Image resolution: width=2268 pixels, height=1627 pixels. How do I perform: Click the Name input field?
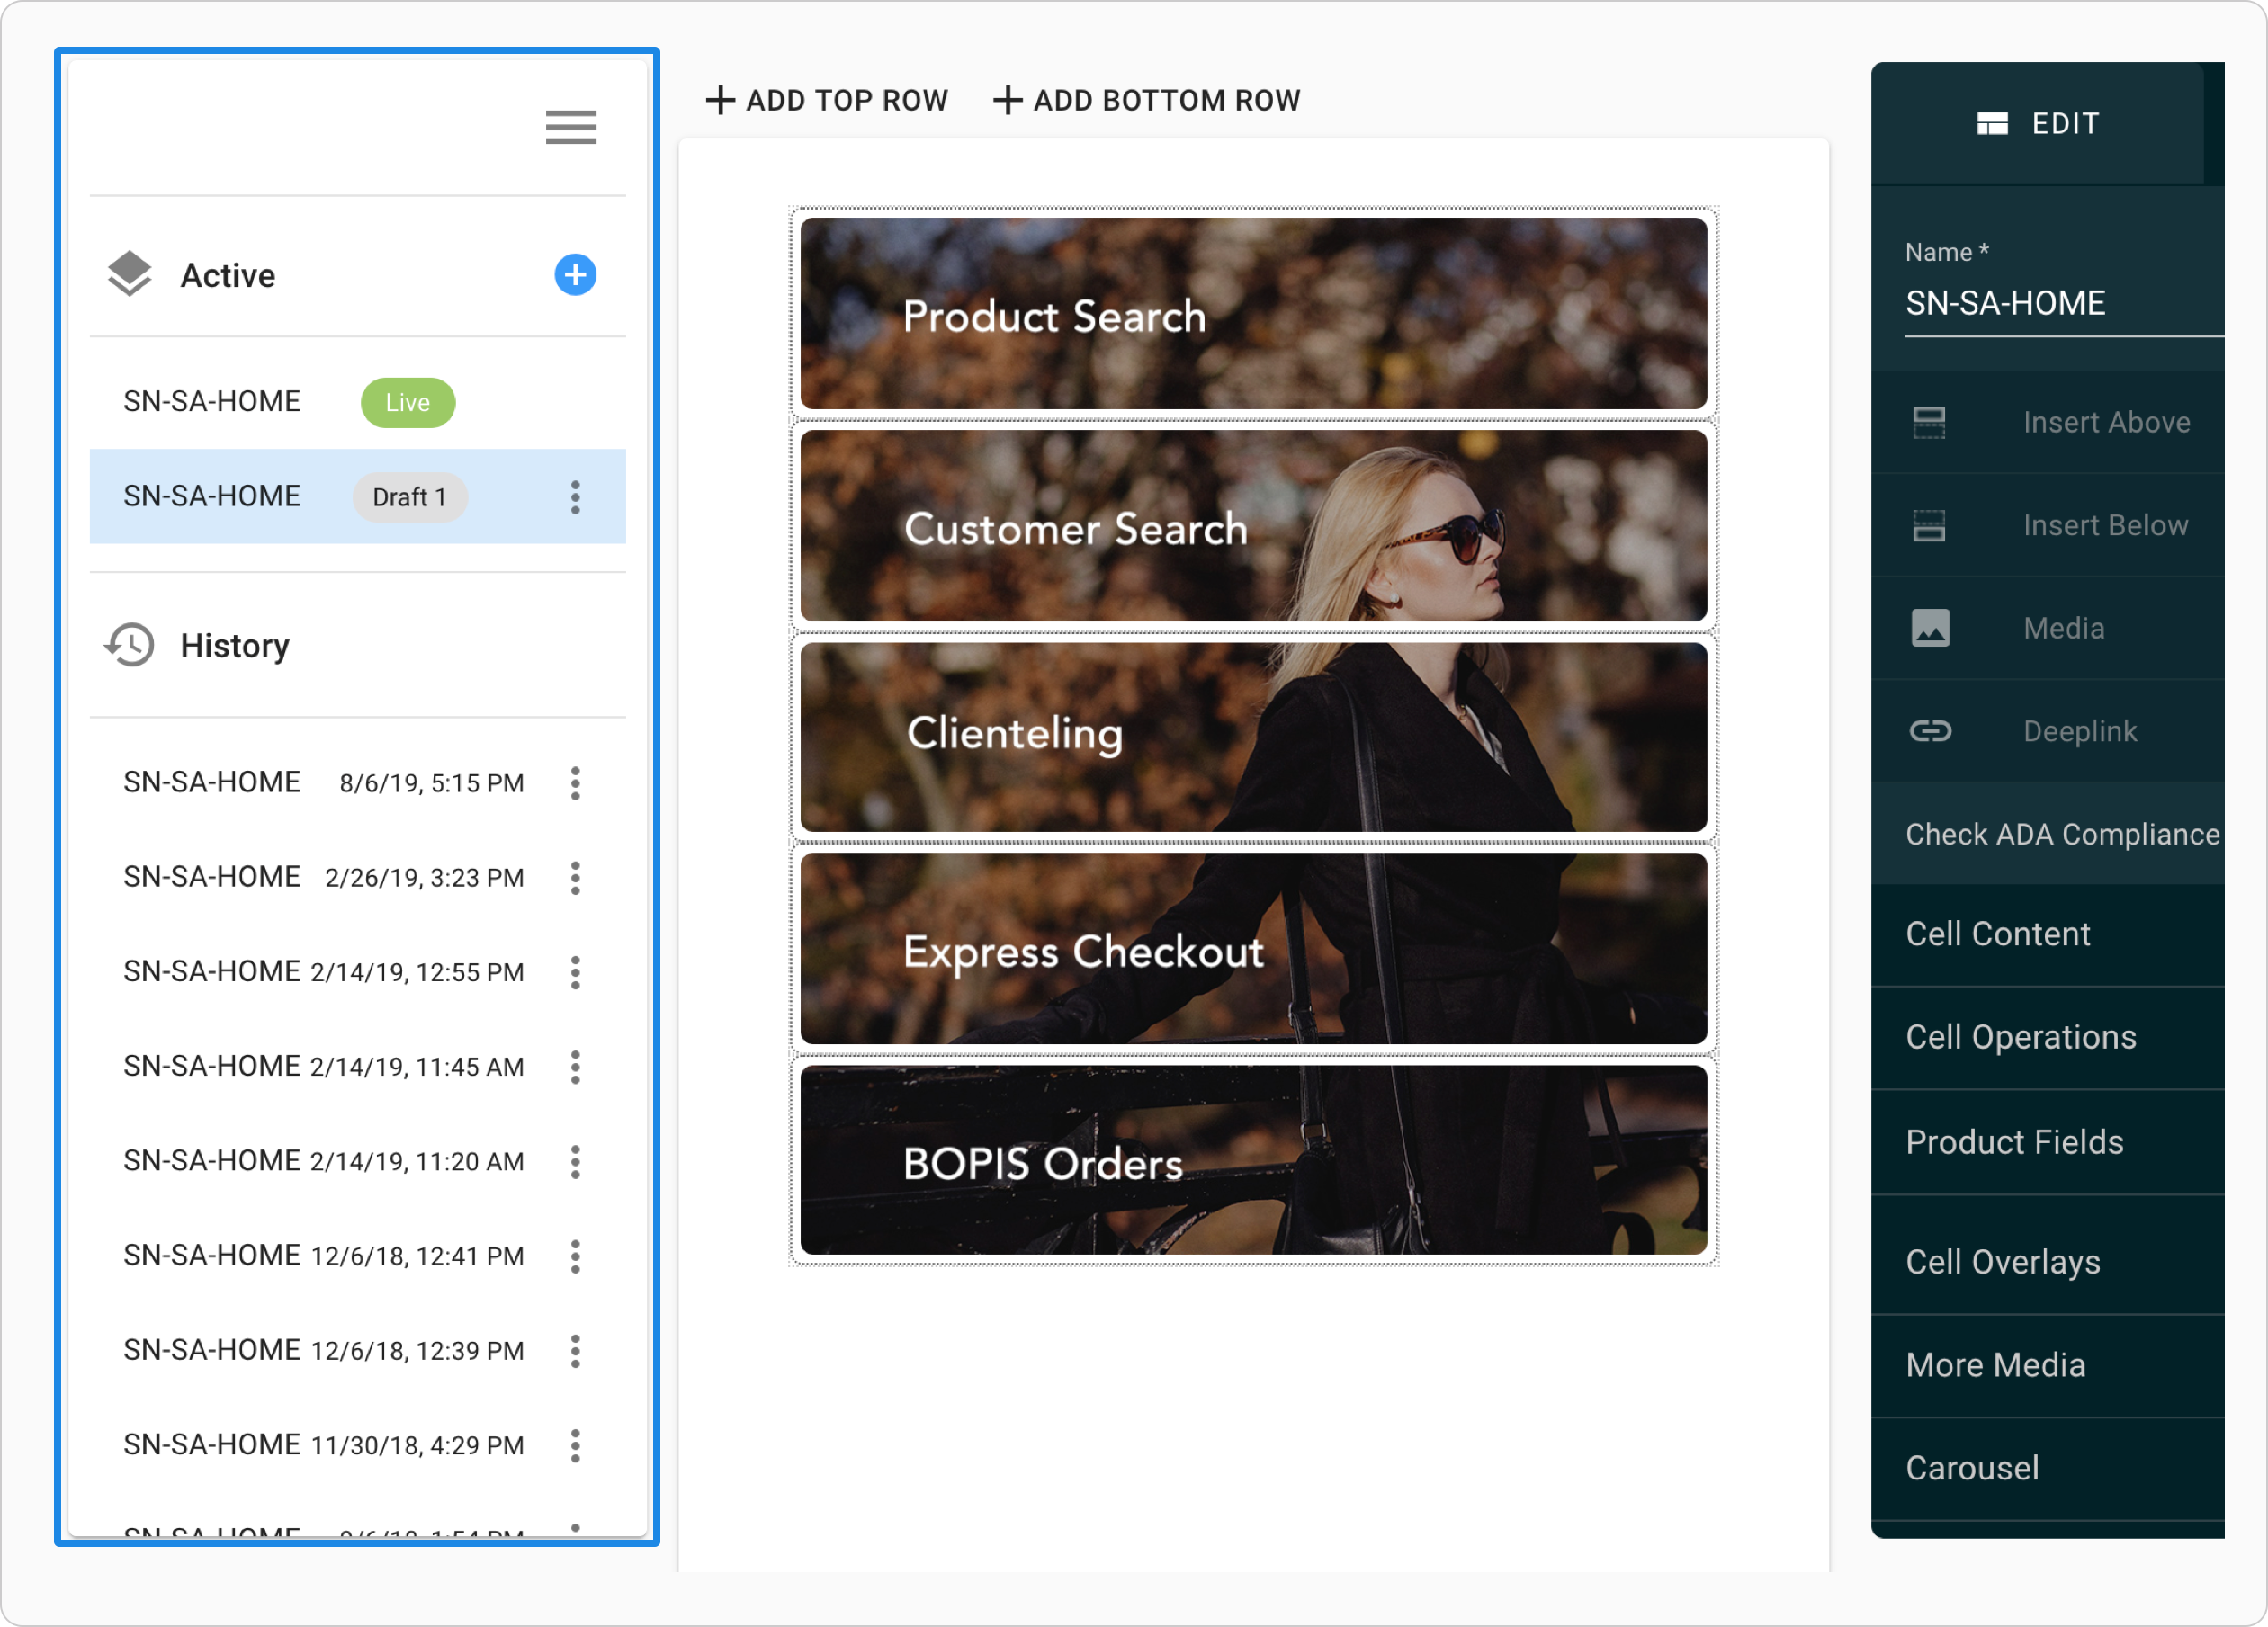[2064, 303]
